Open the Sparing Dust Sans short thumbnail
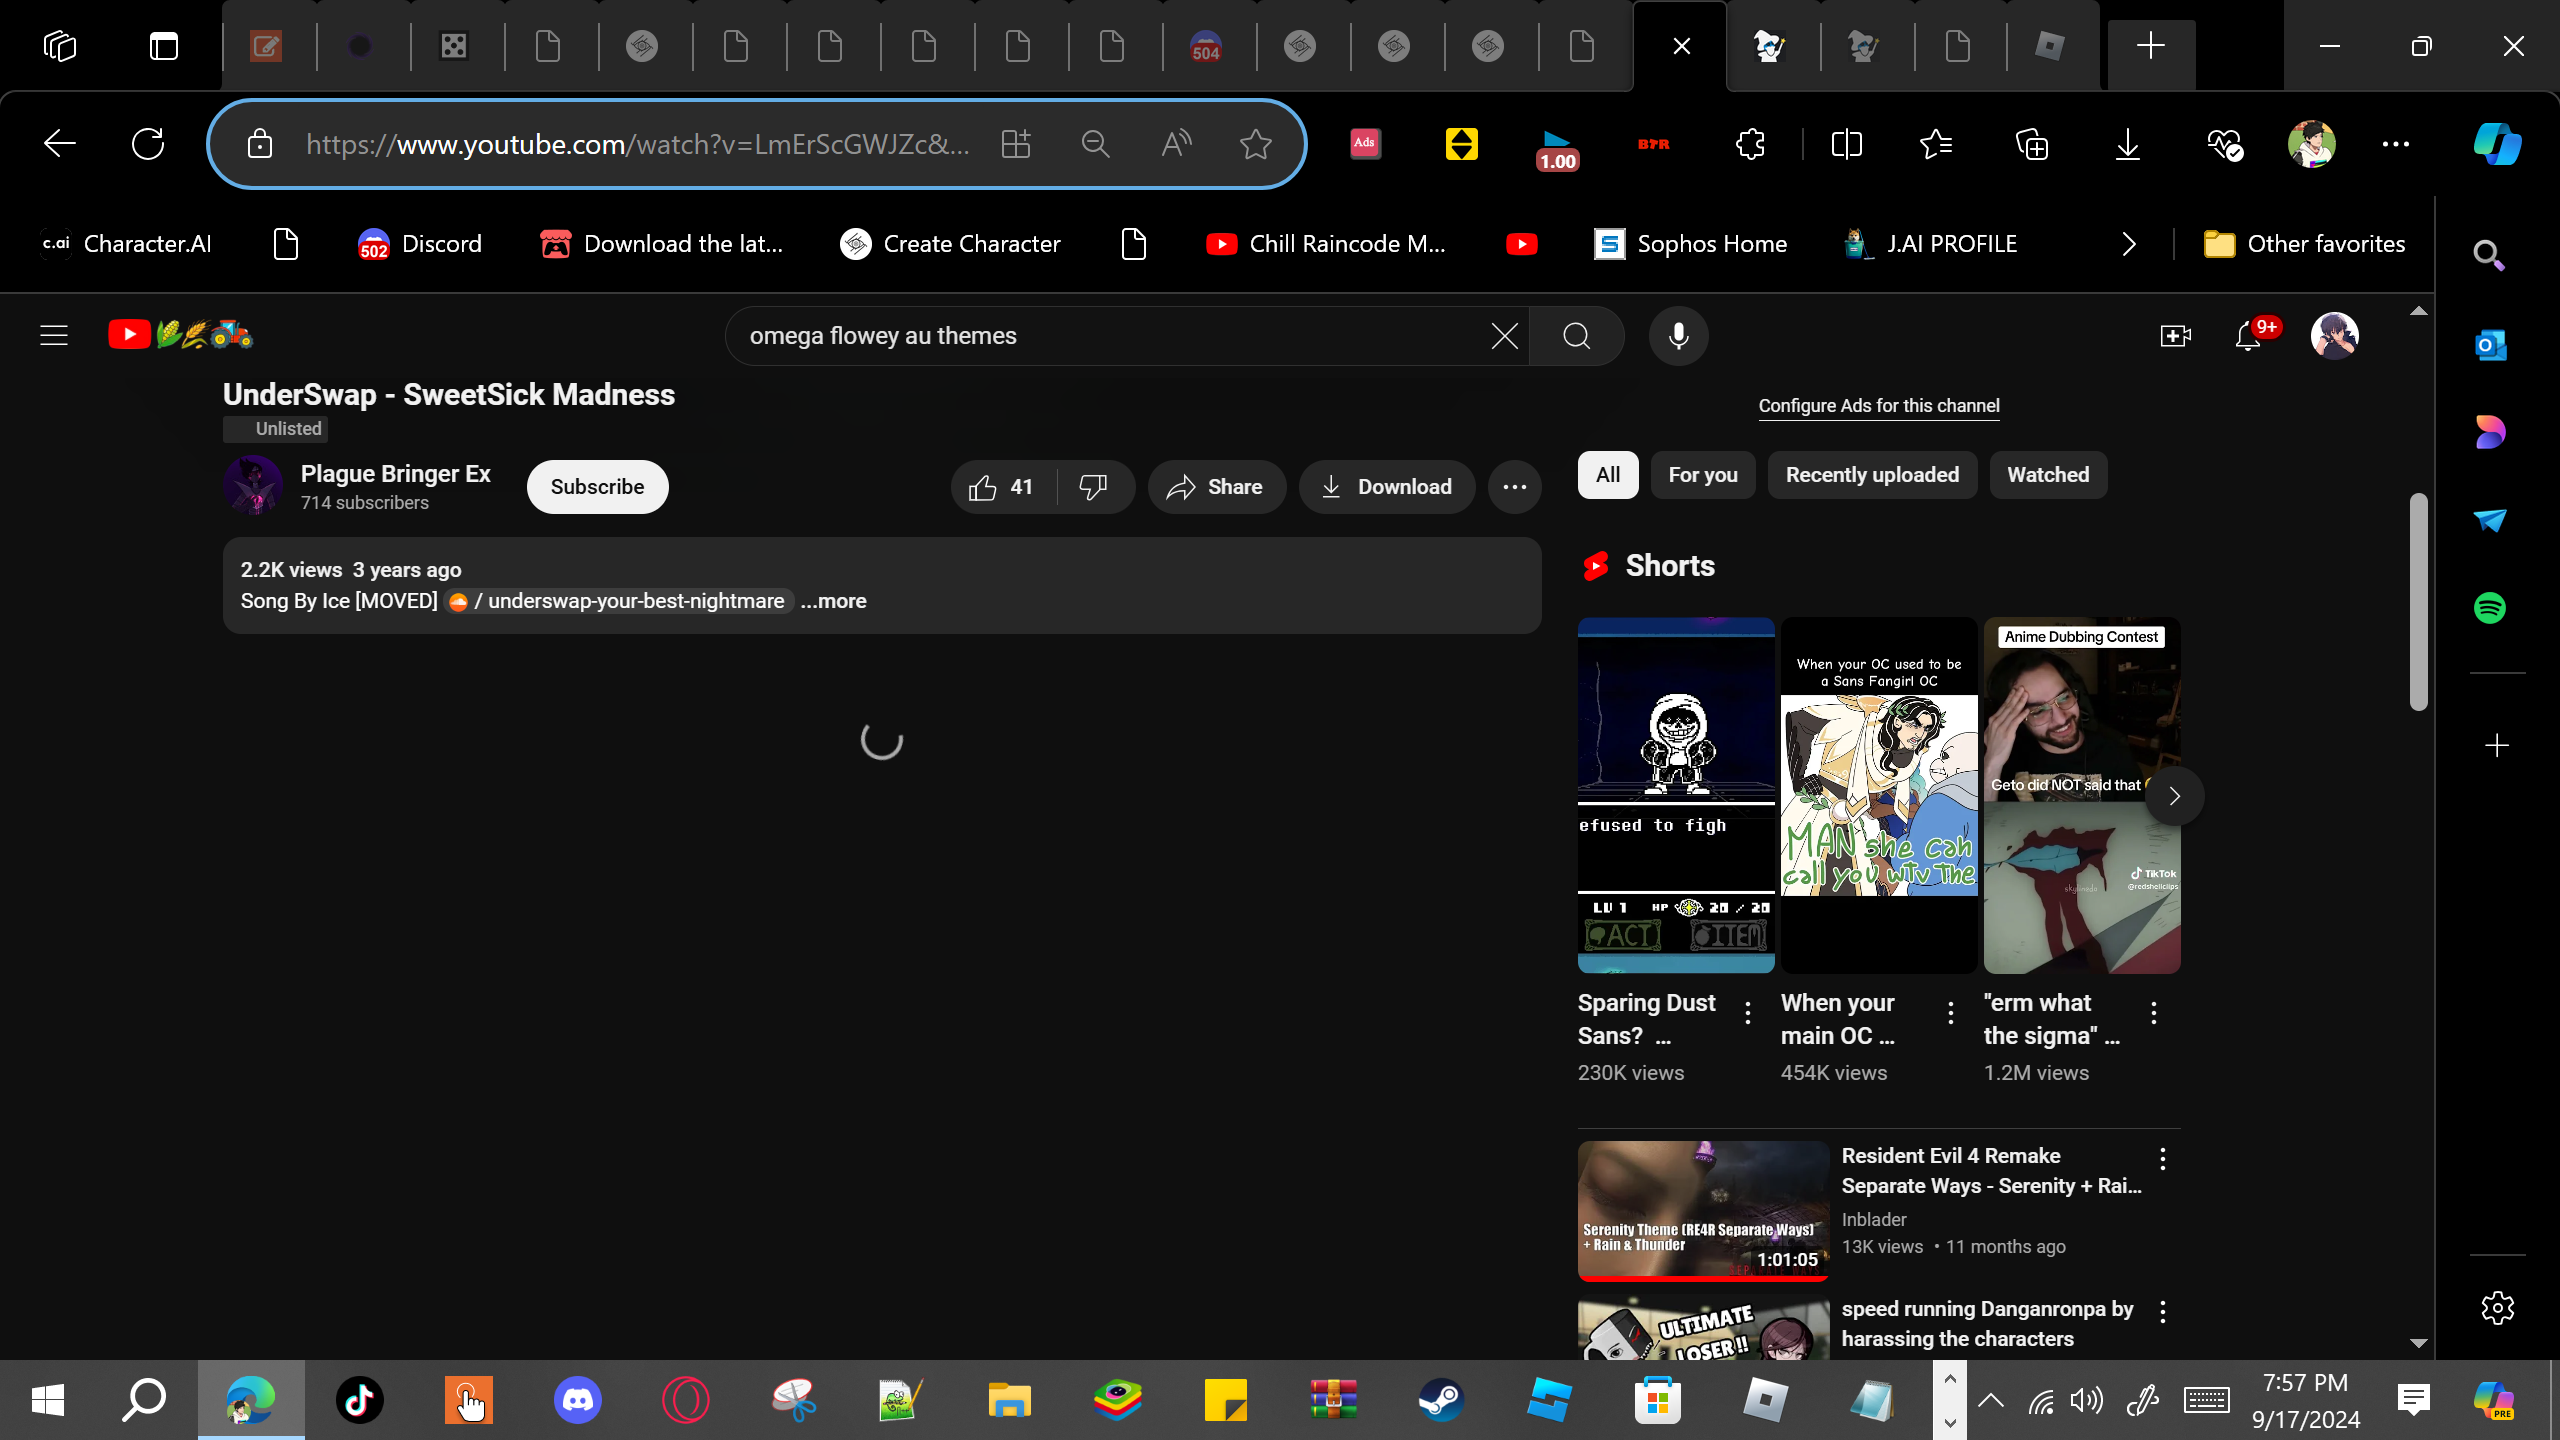2560x1440 pixels. pos(1676,795)
